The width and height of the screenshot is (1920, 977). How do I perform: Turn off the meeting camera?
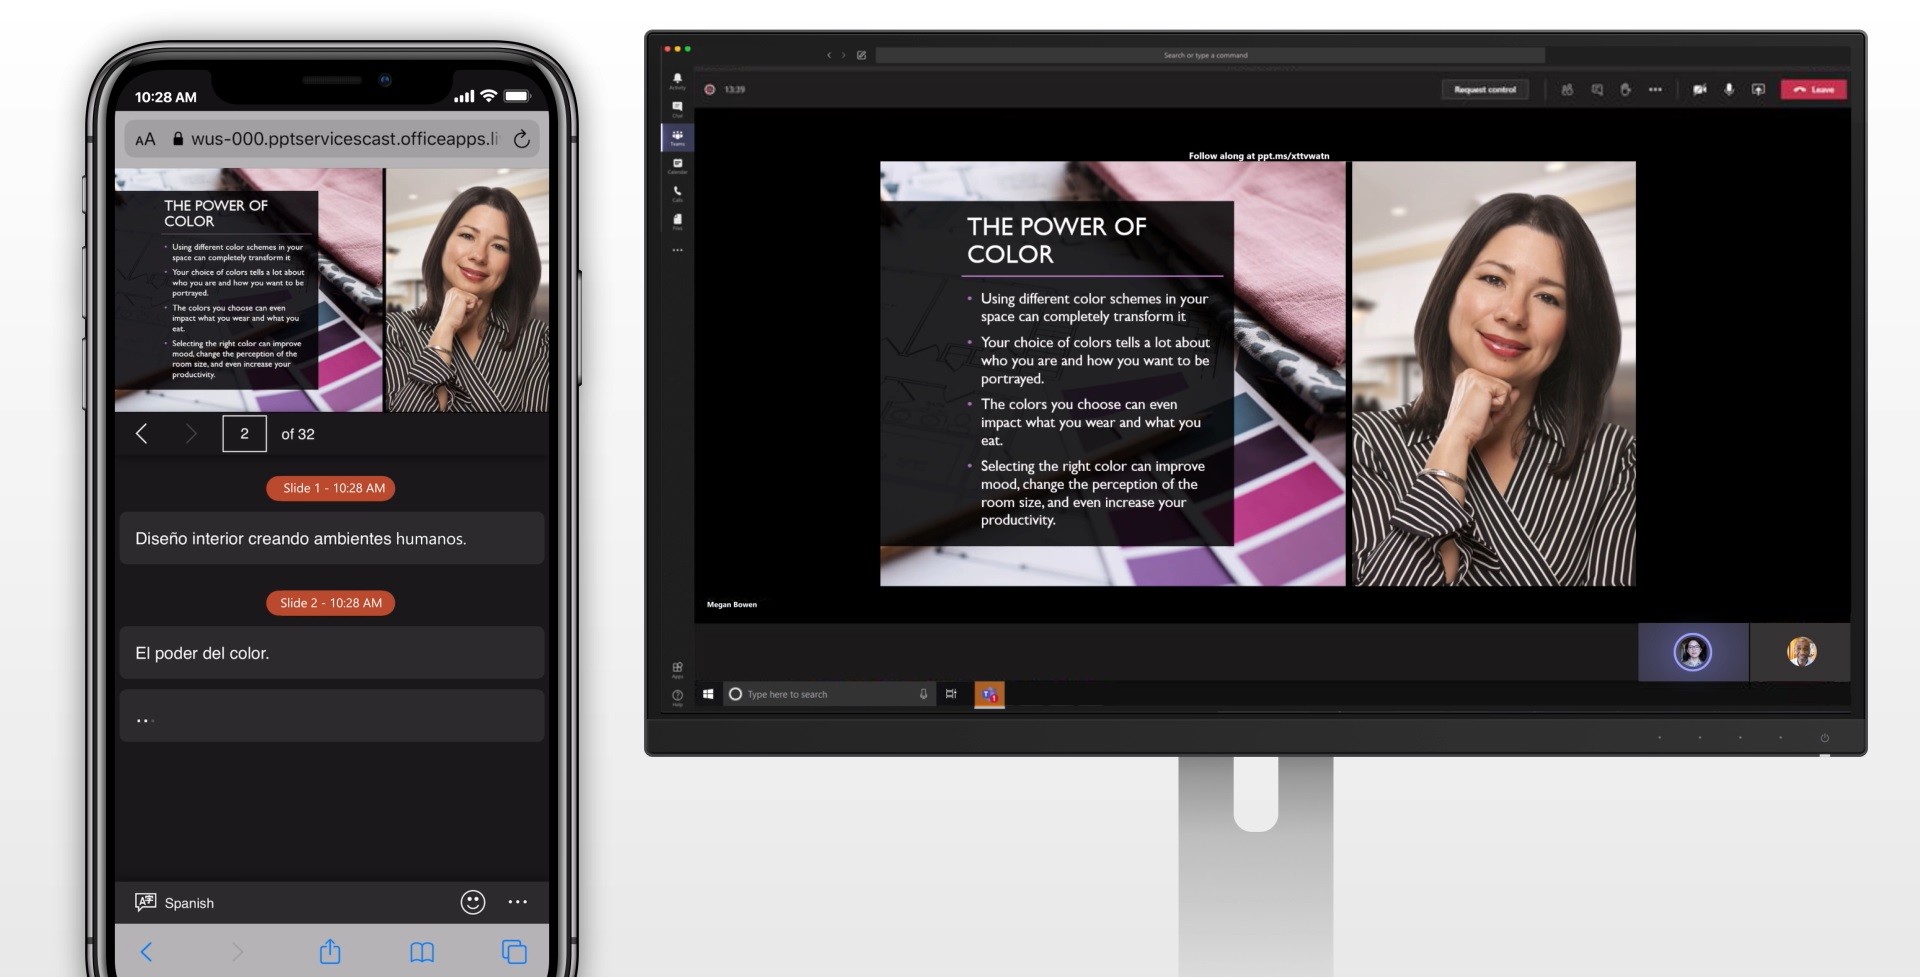click(1700, 89)
